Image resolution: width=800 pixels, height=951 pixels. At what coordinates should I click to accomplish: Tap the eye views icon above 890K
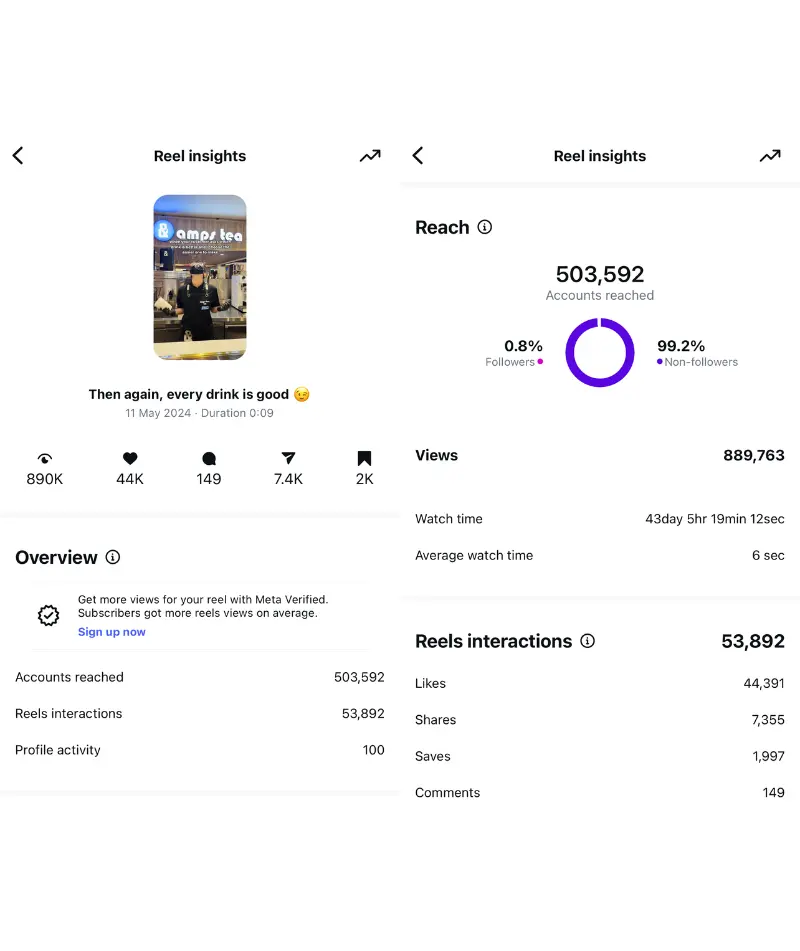point(44,459)
